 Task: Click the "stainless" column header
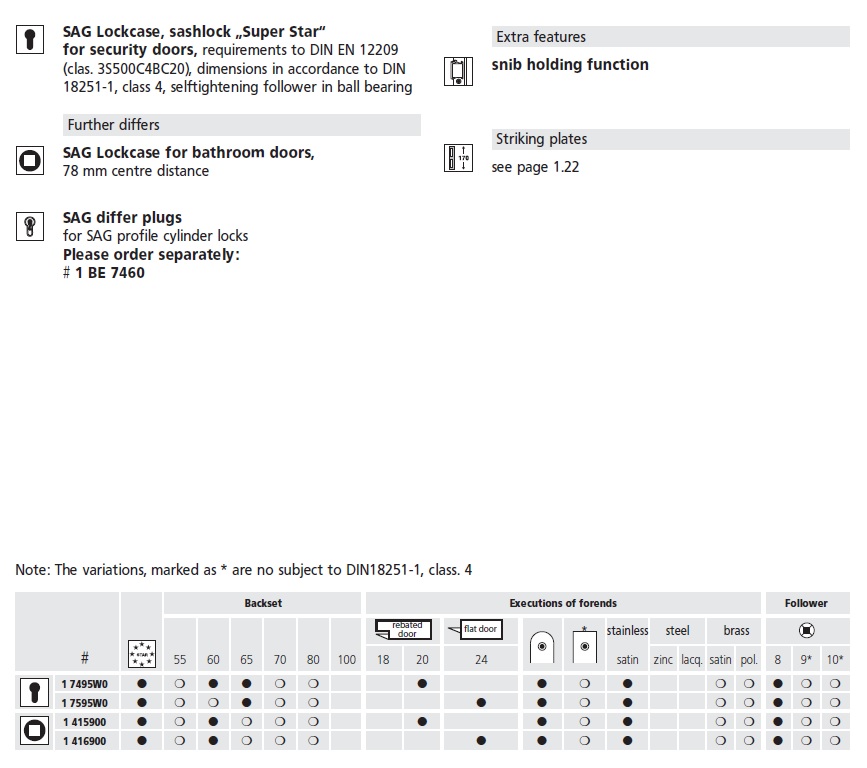click(627, 630)
